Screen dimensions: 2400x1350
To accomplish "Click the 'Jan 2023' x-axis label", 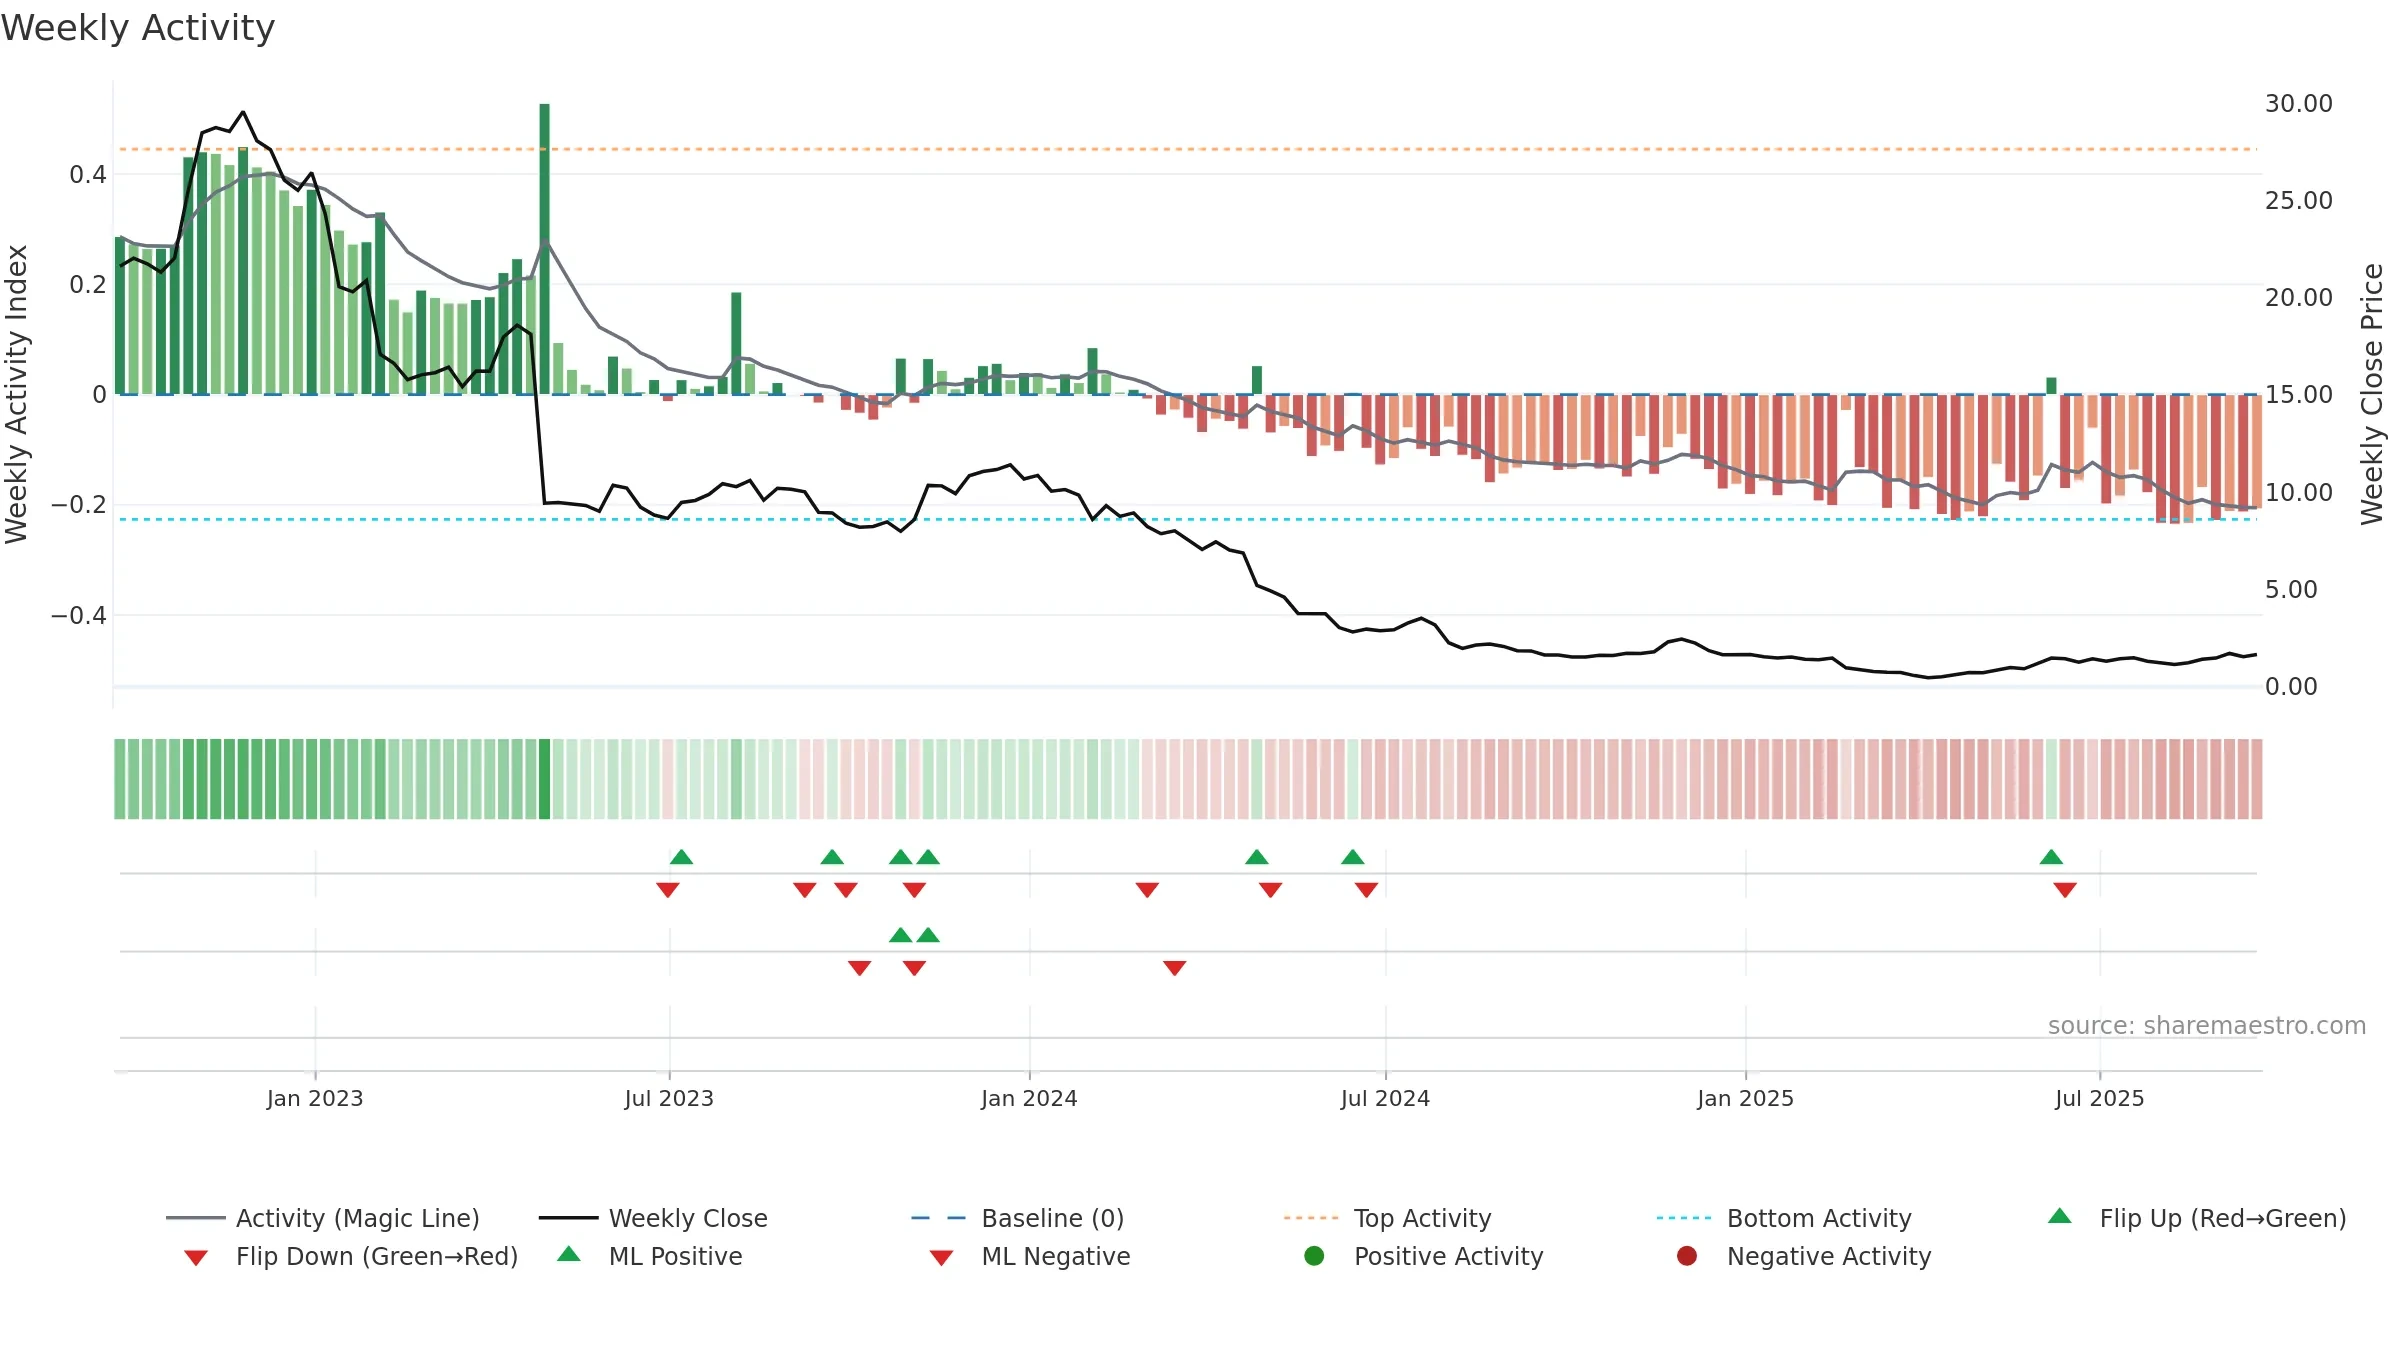I will pyautogui.click(x=315, y=1098).
